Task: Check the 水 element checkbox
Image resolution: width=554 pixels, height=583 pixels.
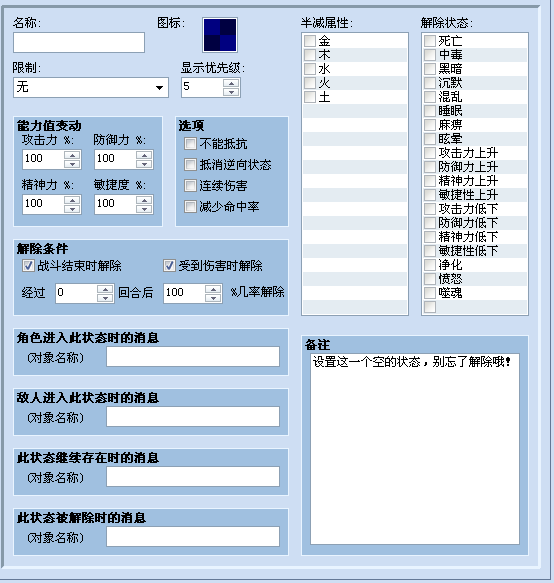Action: (x=310, y=69)
